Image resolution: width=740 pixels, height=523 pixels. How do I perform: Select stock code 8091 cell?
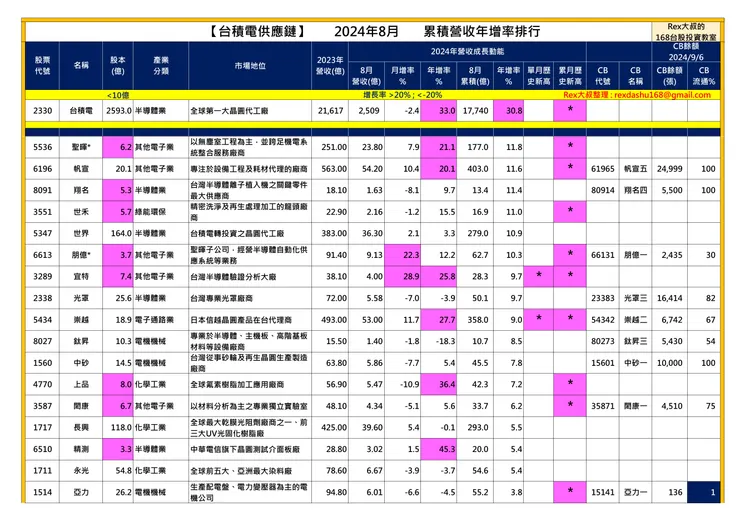(42, 190)
